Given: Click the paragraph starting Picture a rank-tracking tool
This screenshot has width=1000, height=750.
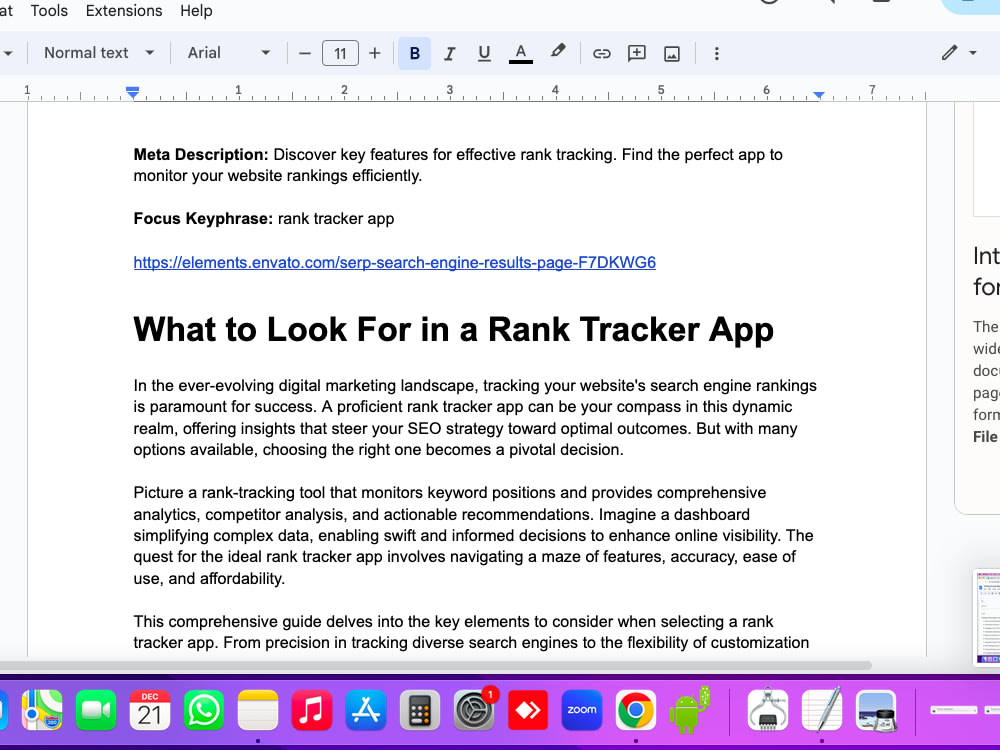Looking at the screenshot, I should [x=473, y=536].
